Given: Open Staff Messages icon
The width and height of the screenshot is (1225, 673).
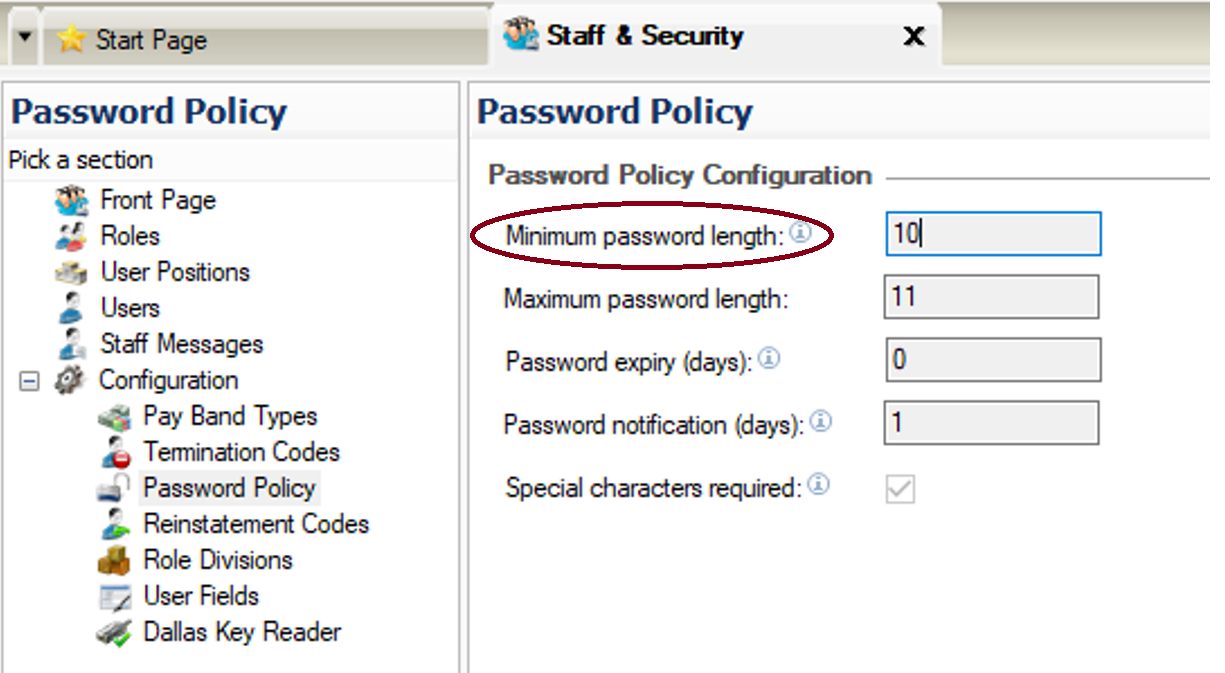Looking at the screenshot, I should pyautogui.click(x=71, y=344).
